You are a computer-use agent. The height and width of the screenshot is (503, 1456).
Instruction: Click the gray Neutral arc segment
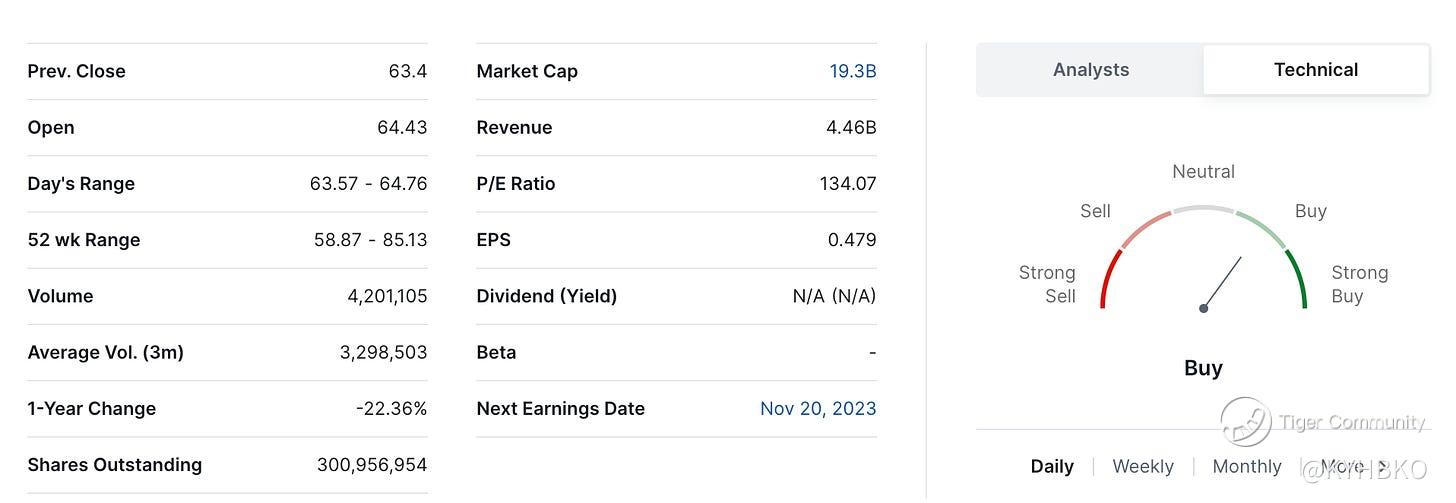[x=1203, y=209]
